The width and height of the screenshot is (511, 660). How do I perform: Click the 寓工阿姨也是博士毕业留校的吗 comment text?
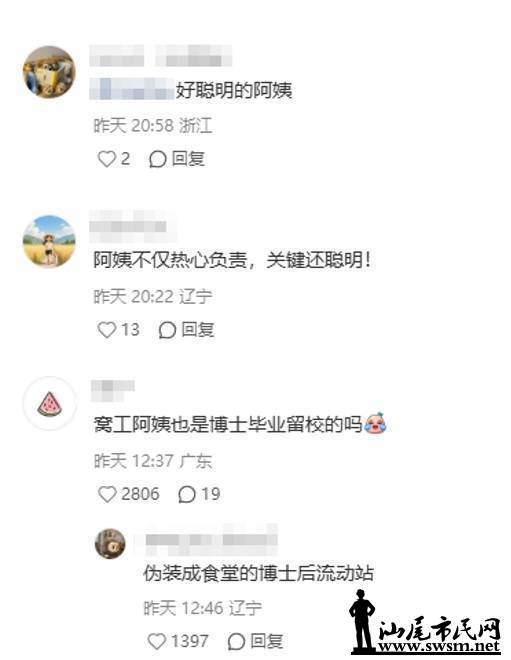tap(228, 424)
